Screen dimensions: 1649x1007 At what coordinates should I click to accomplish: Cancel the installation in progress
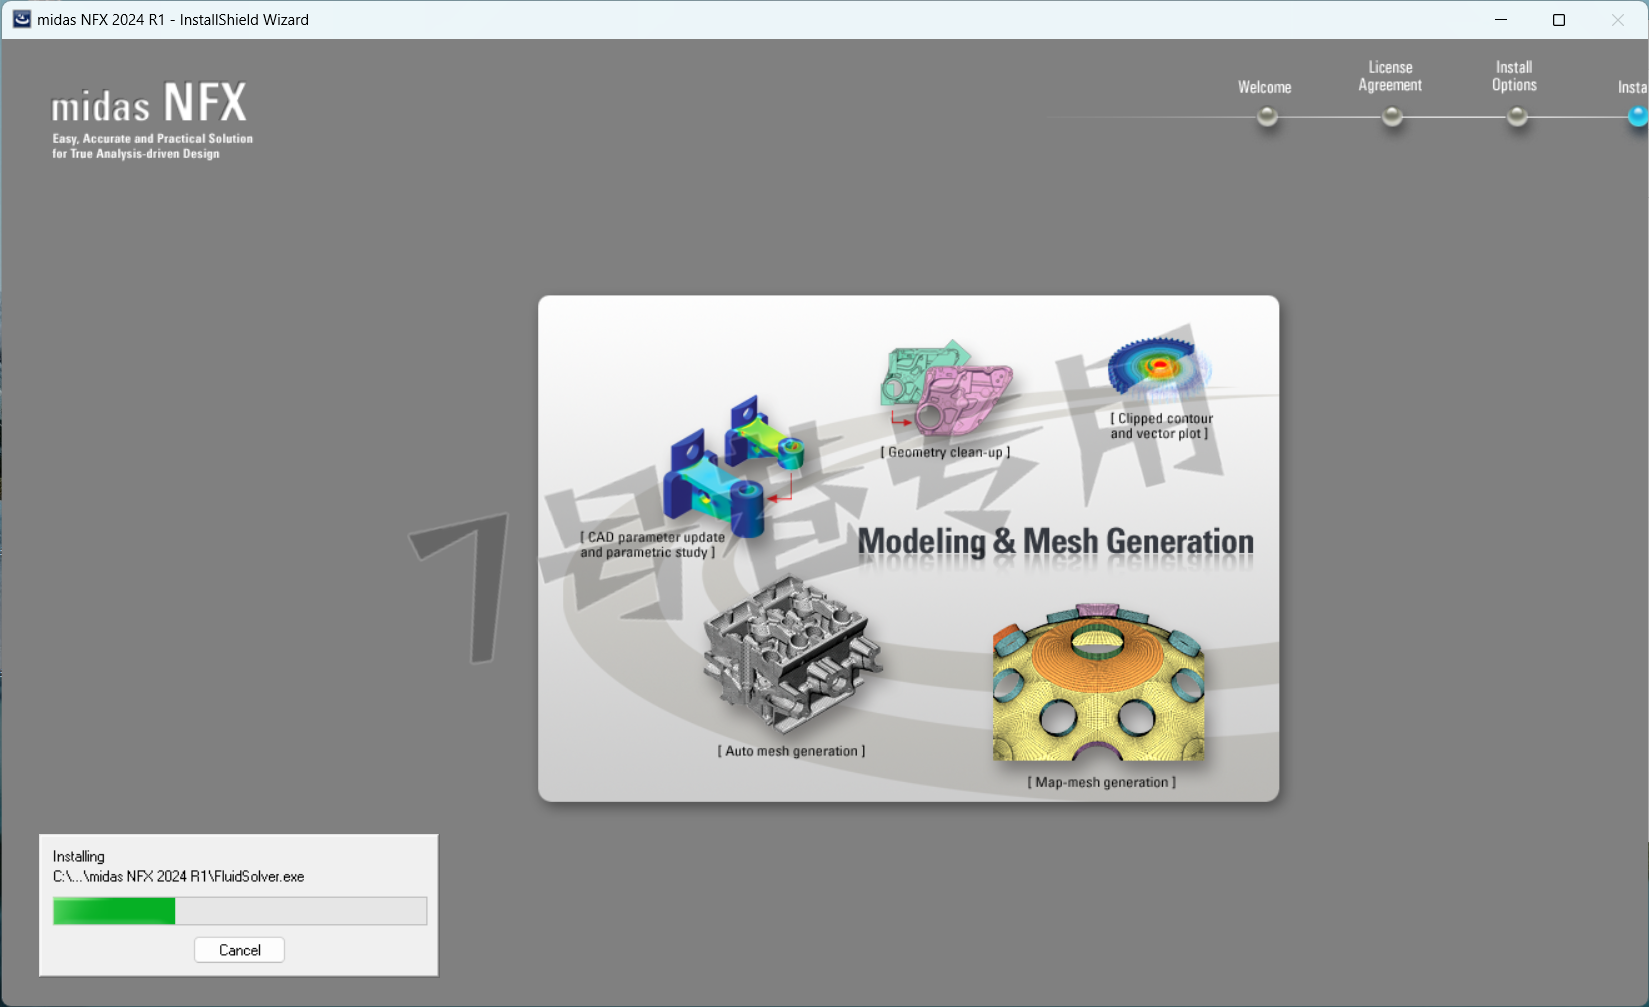click(x=239, y=950)
